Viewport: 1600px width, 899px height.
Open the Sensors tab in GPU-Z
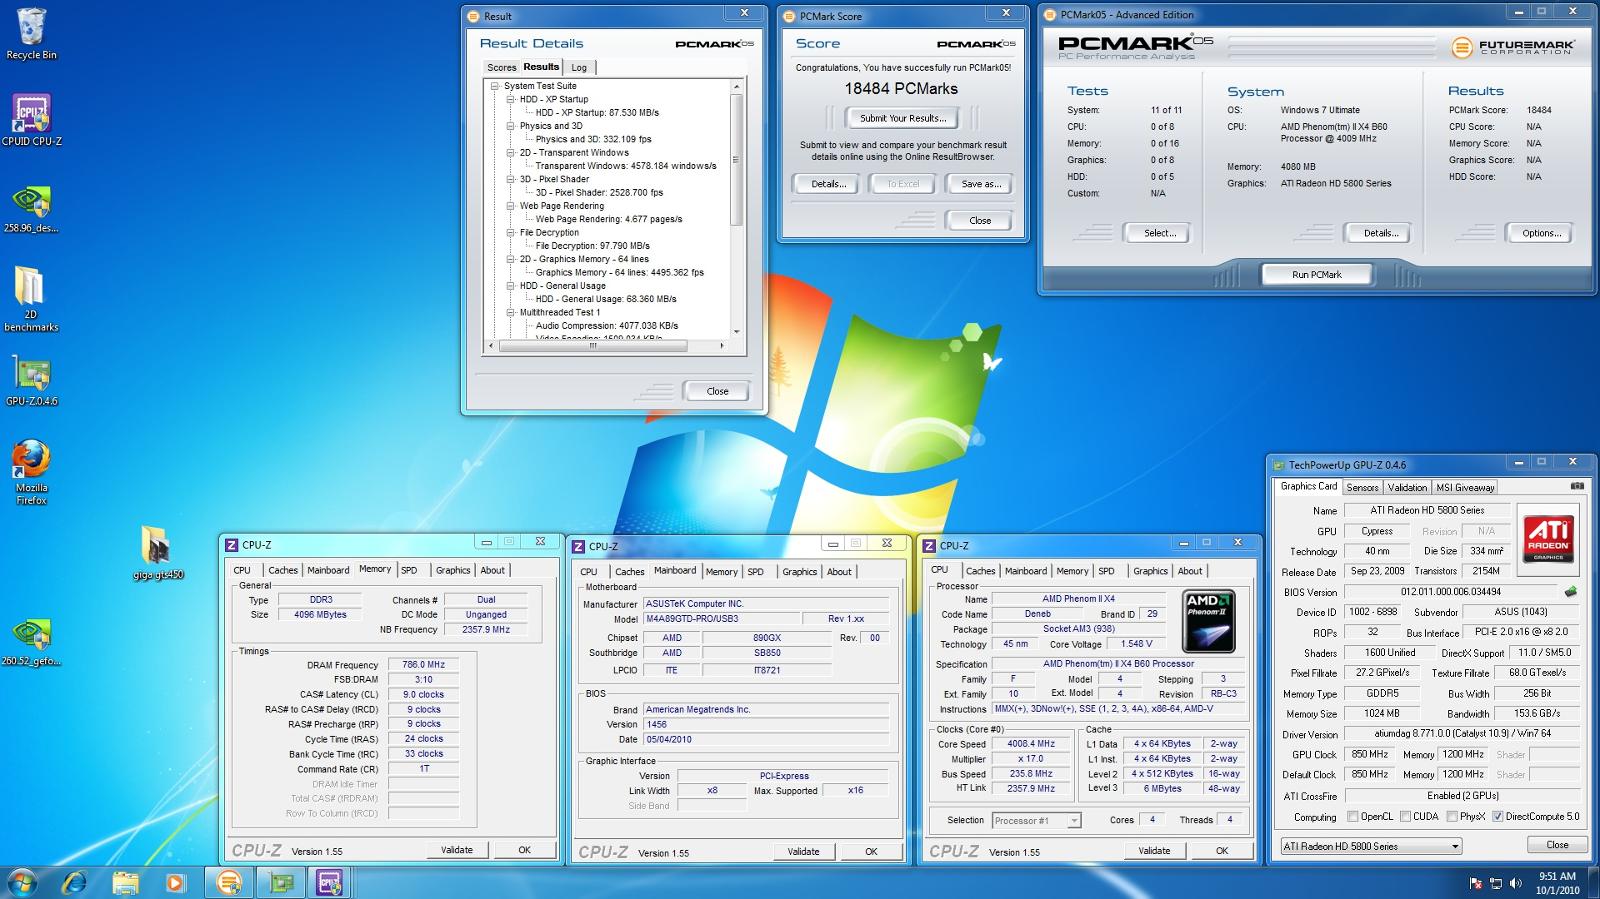(x=1362, y=487)
